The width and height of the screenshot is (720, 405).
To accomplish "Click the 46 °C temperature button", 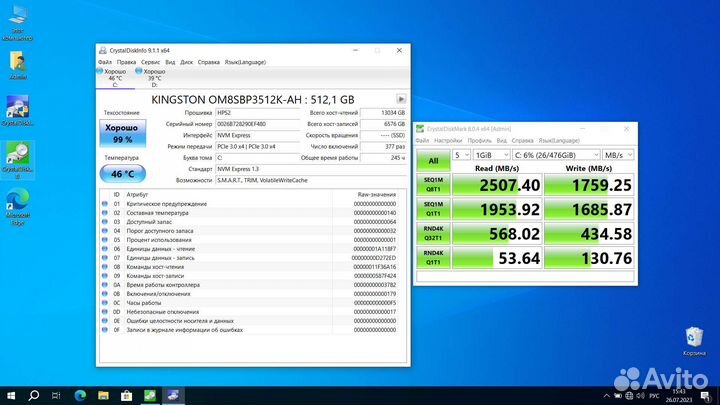I will [x=123, y=174].
